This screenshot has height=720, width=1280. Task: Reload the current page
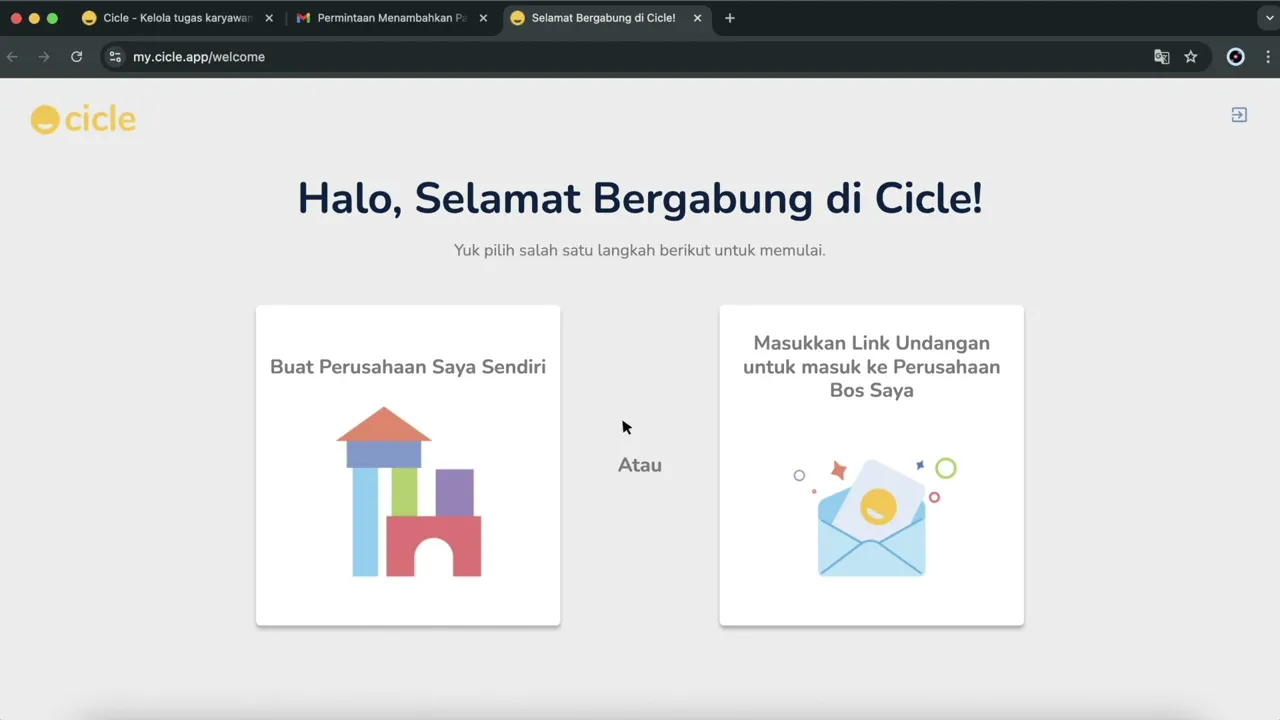click(x=76, y=57)
